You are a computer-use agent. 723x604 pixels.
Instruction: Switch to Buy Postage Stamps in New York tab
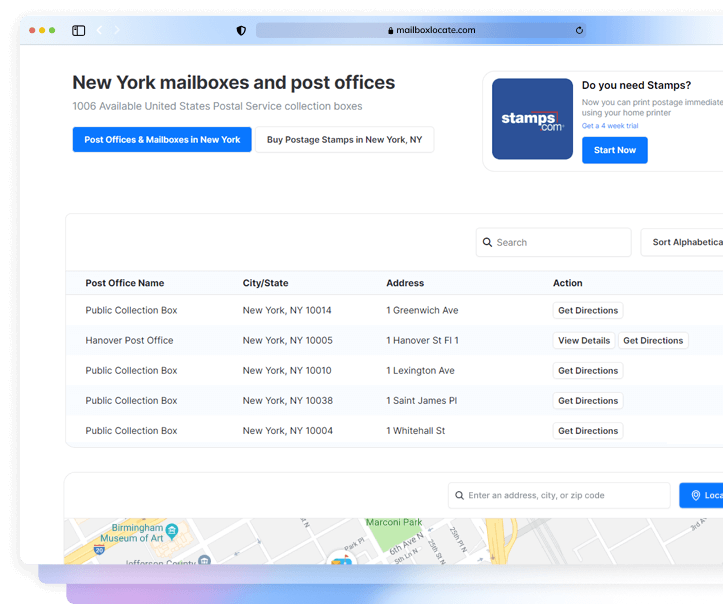(x=344, y=140)
